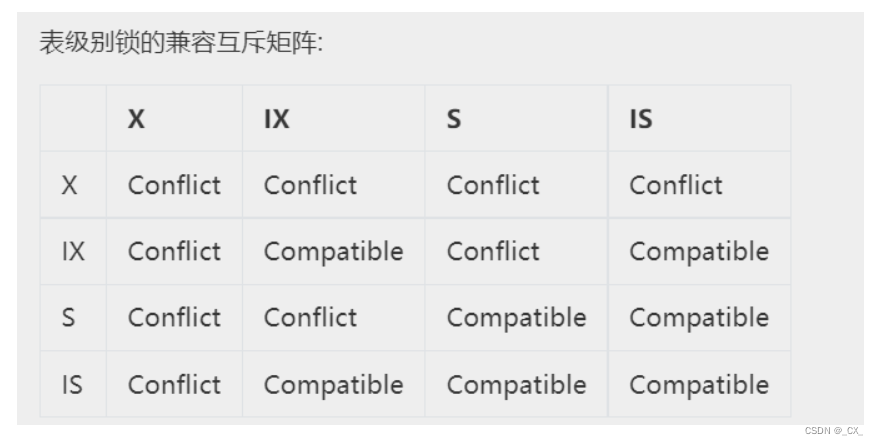Image resolution: width=878 pixels, height=445 pixels.
Task: Select the S row label
Action: (69, 318)
